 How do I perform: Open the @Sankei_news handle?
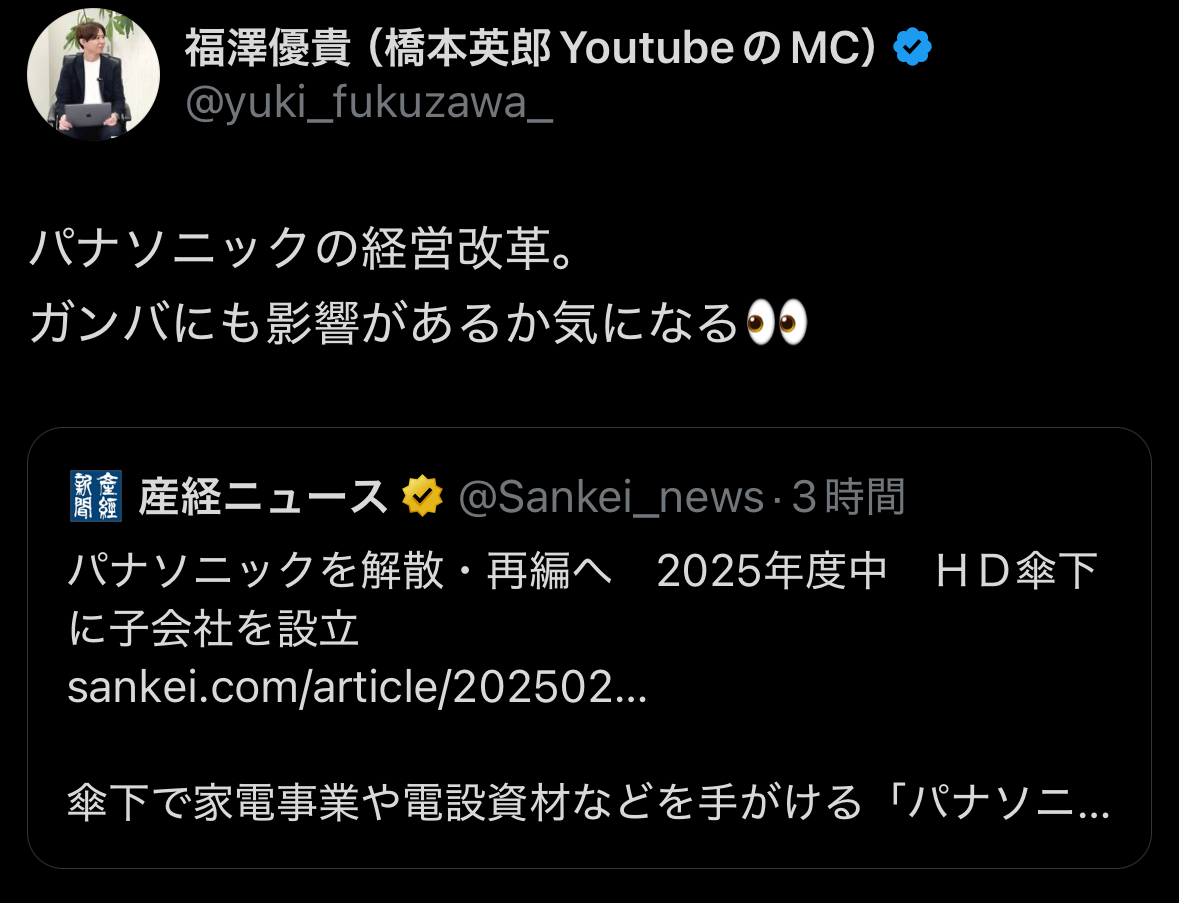[611, 497]
